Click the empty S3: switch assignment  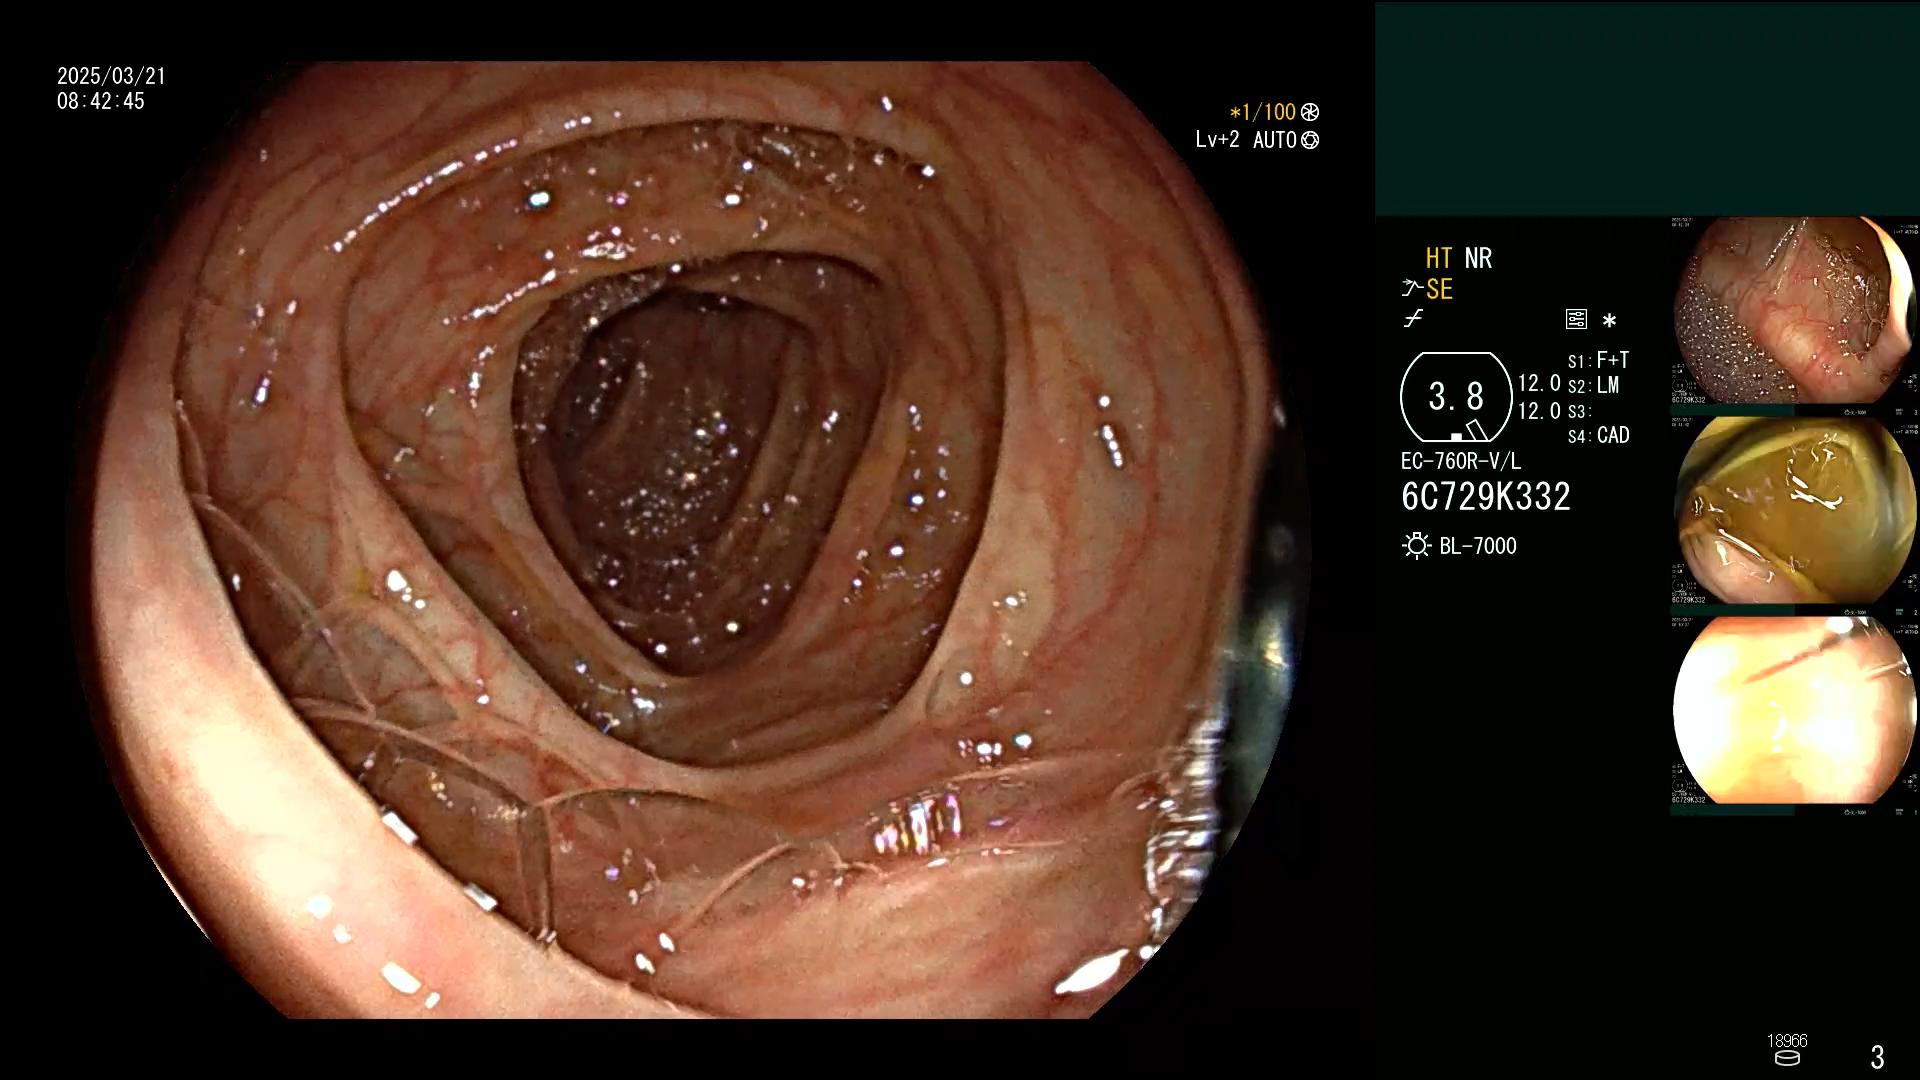[1579, 411]
